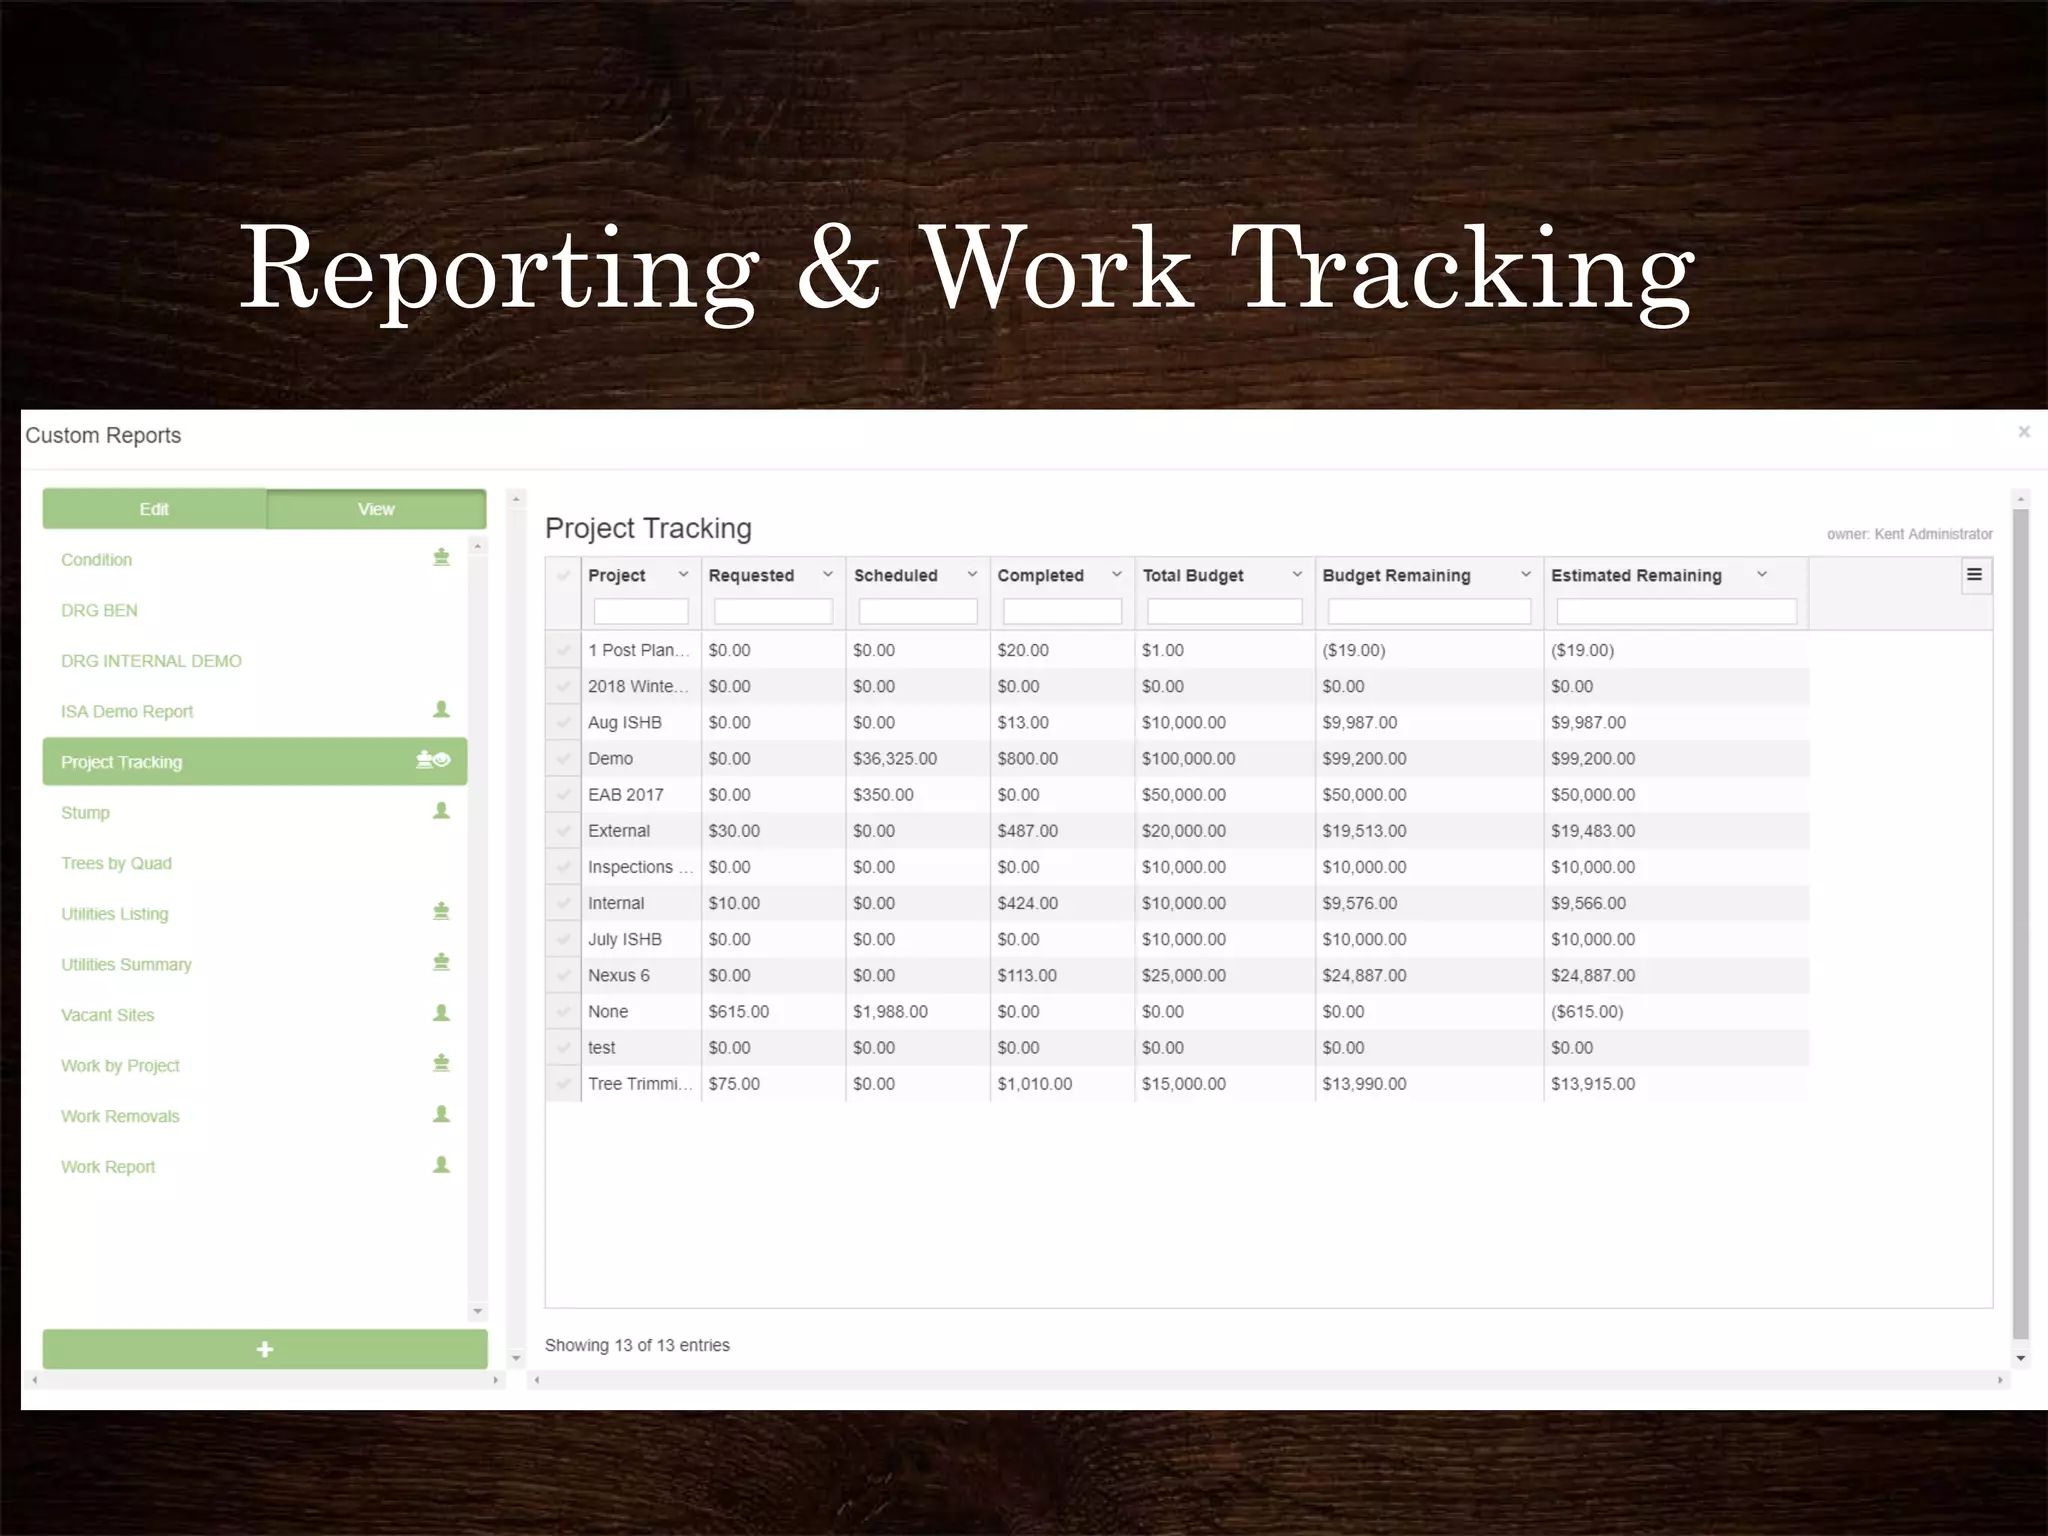Open the Completed column dropdown arrow

1117,575
